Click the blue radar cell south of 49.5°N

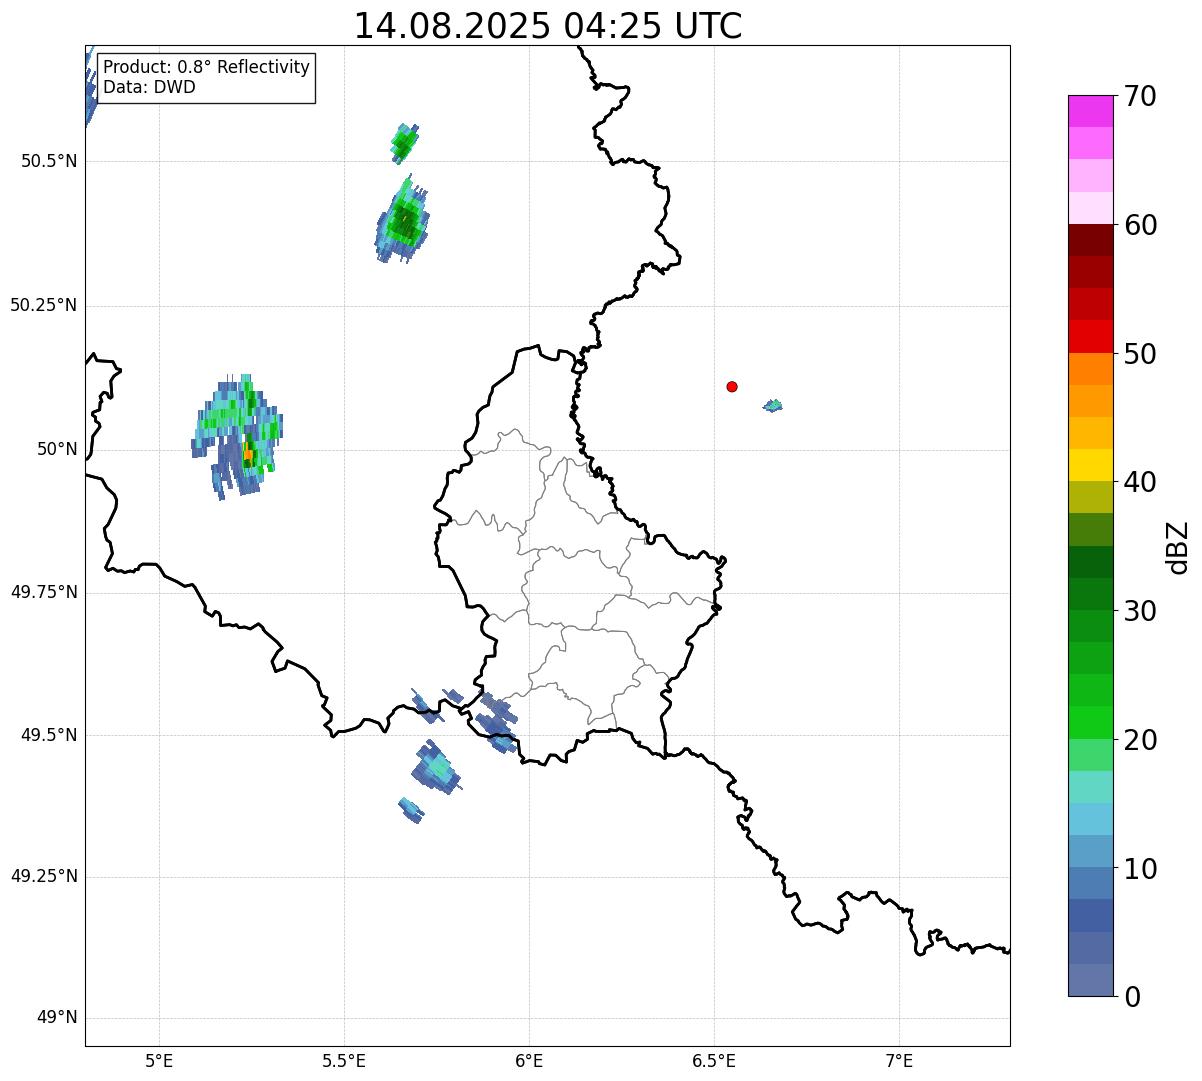tap(436, 768)
